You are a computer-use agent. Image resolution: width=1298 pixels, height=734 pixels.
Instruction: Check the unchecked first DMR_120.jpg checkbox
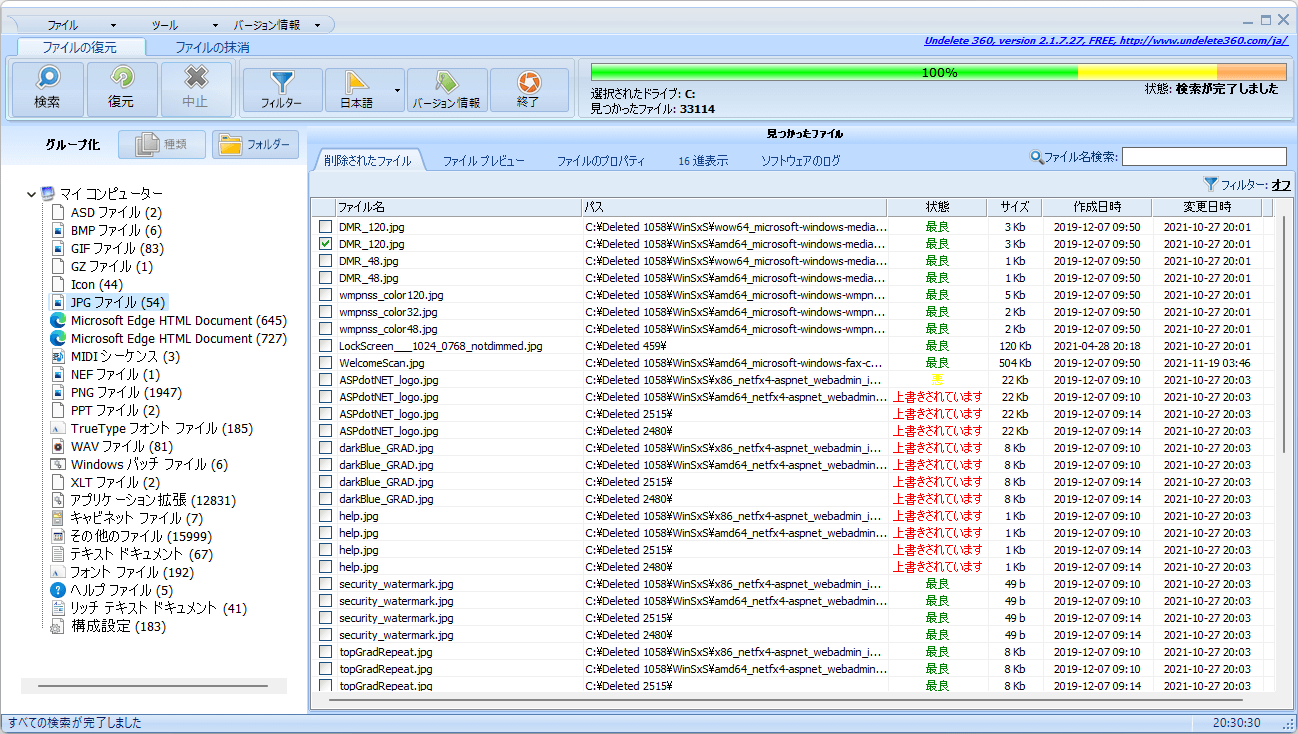pos(325,226)
